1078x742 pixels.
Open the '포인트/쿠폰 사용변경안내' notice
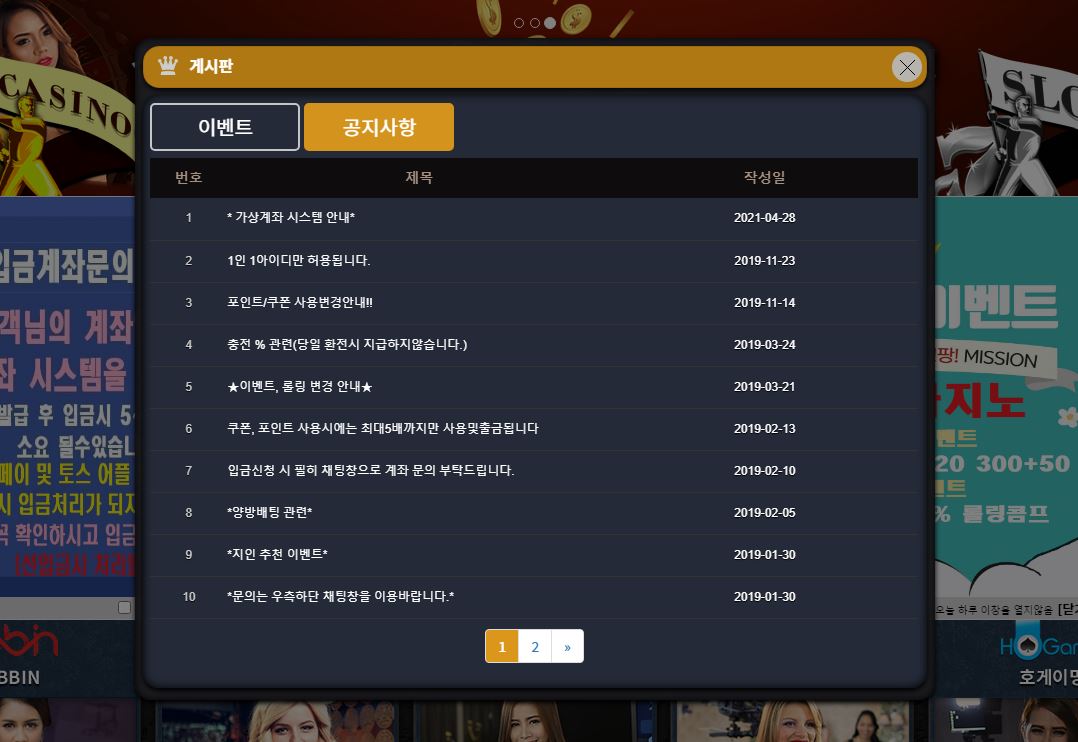coord(299,303)
